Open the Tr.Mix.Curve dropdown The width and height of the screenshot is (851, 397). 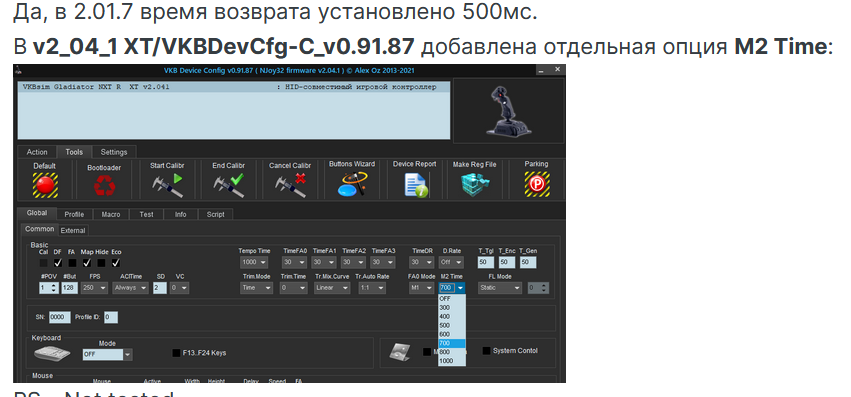pyautogui.click(x=332, y=288)
